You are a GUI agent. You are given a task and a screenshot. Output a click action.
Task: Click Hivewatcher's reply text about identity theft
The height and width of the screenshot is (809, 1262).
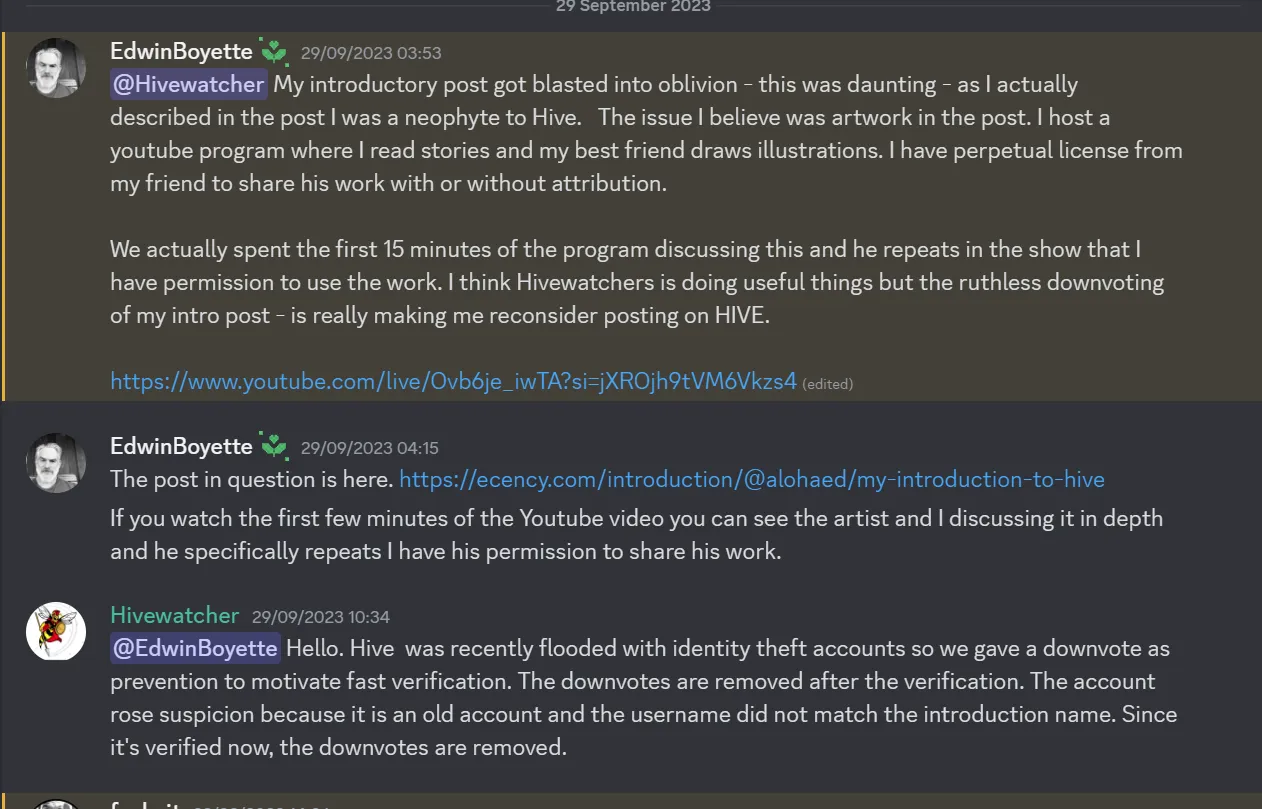coord(643,697)
